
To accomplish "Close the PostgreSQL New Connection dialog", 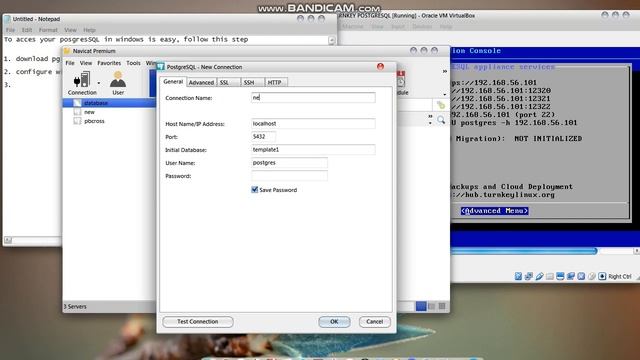I will [x=380, y=67].
